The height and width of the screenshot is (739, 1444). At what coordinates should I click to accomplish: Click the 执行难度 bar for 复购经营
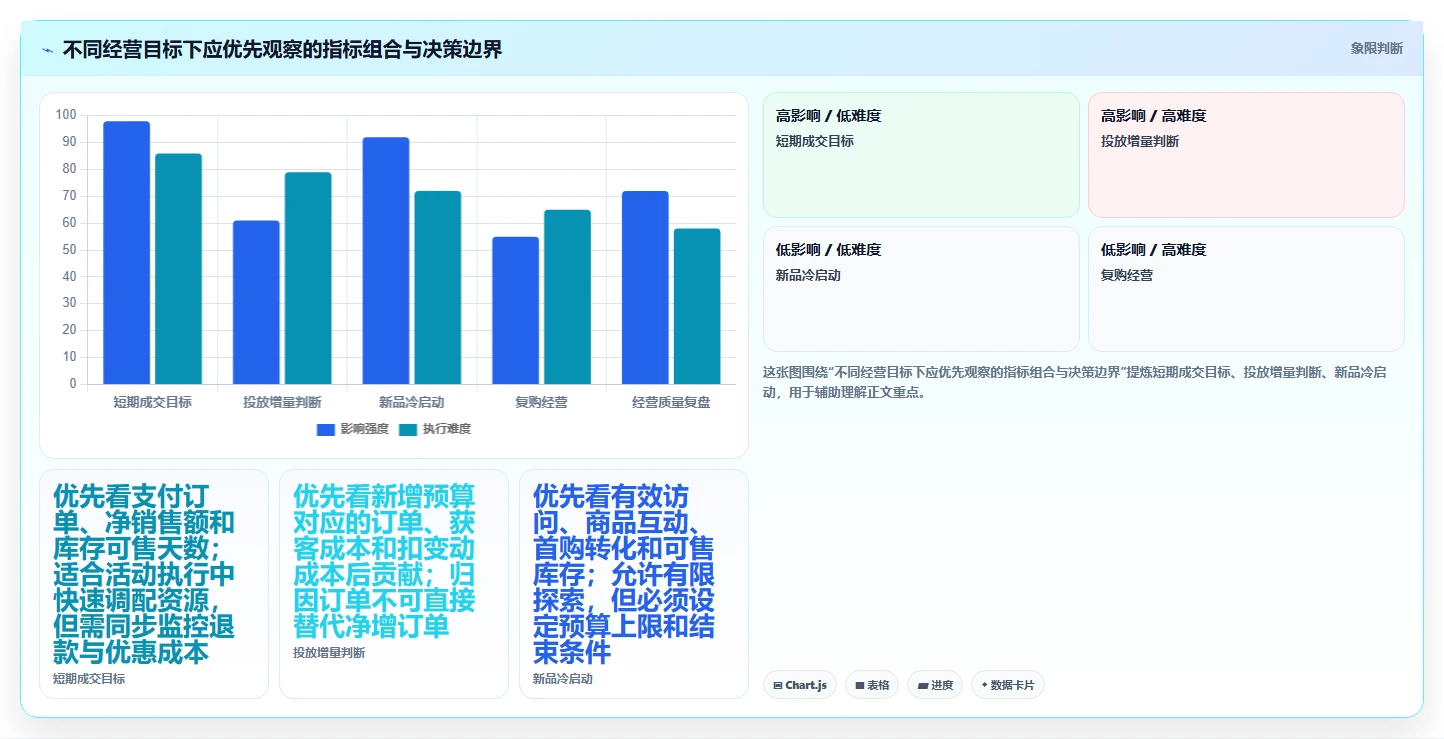[x=567, y=297]
